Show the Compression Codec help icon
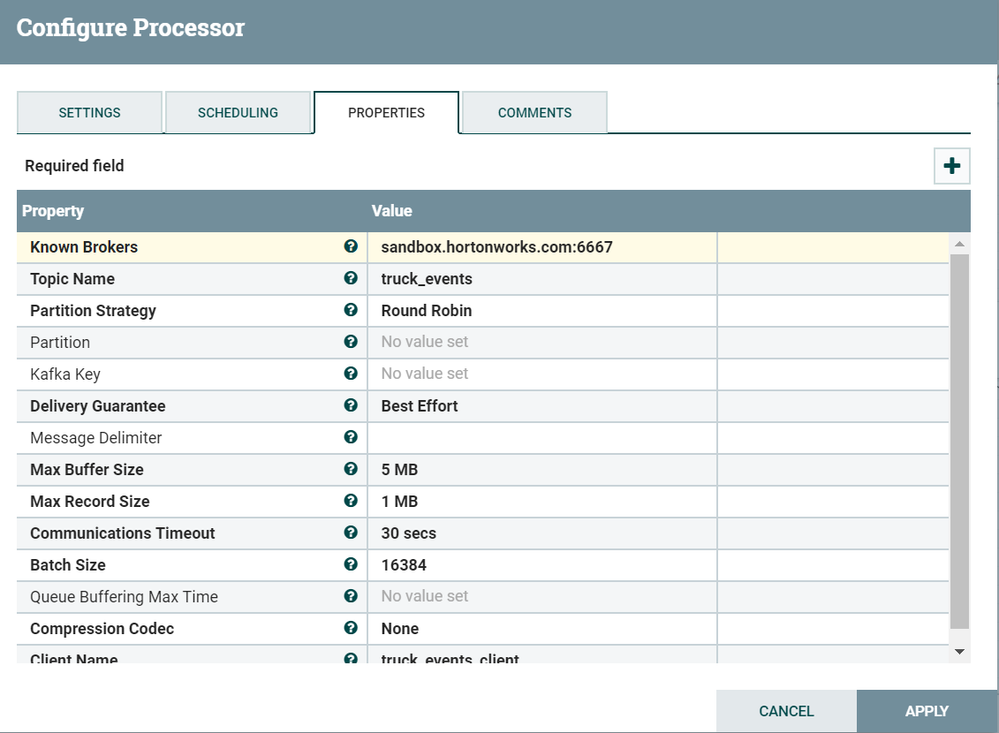 click(x=350, y=628)
